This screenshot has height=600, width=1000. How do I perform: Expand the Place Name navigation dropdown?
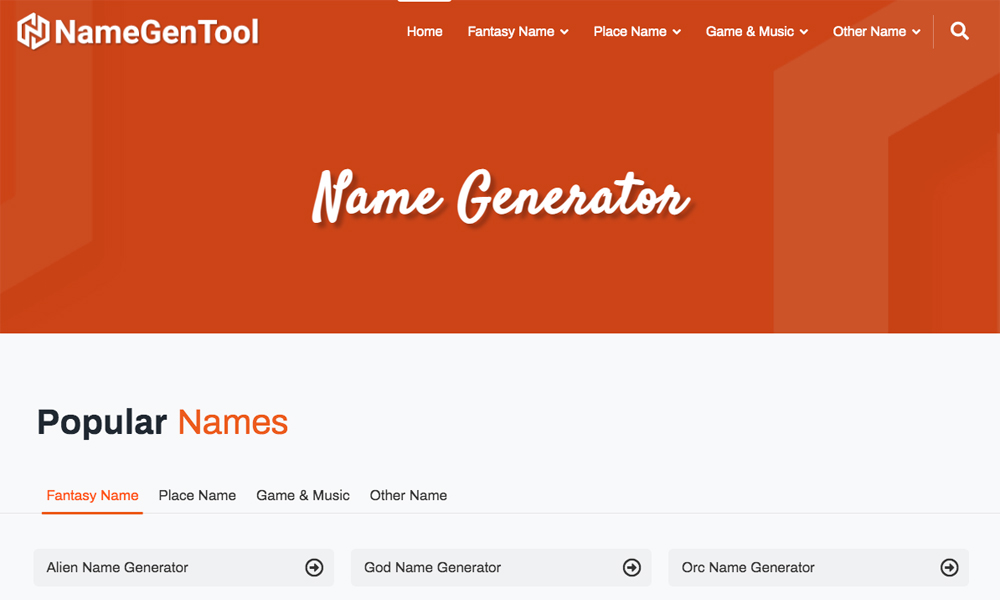[x=636, y=32]
